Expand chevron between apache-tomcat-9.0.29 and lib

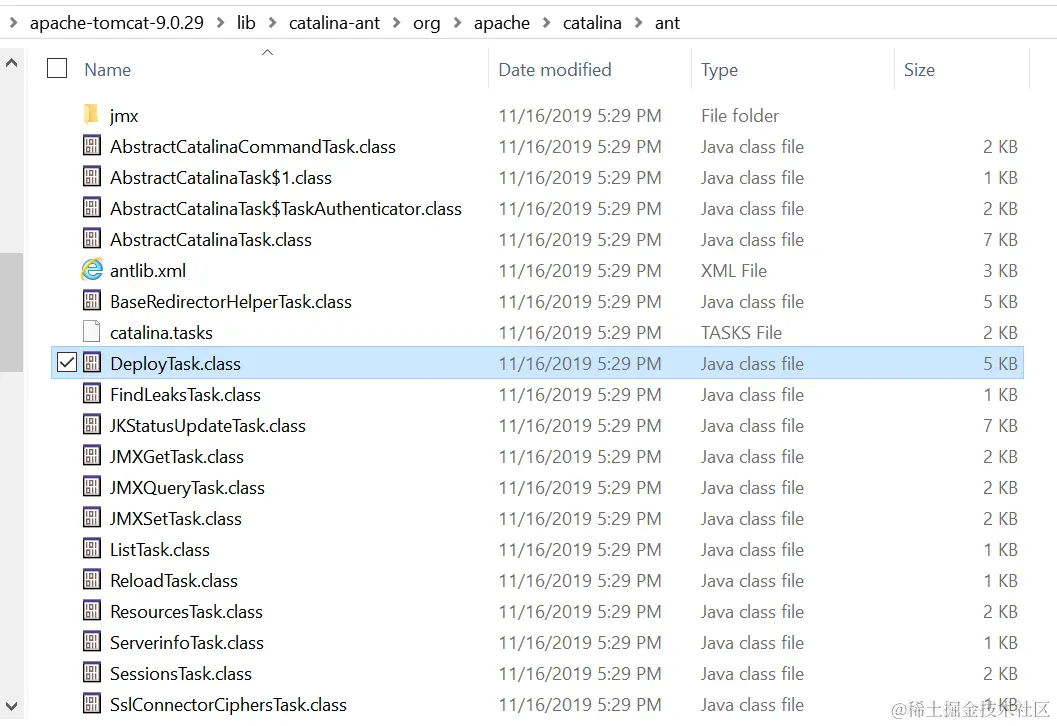220,23
